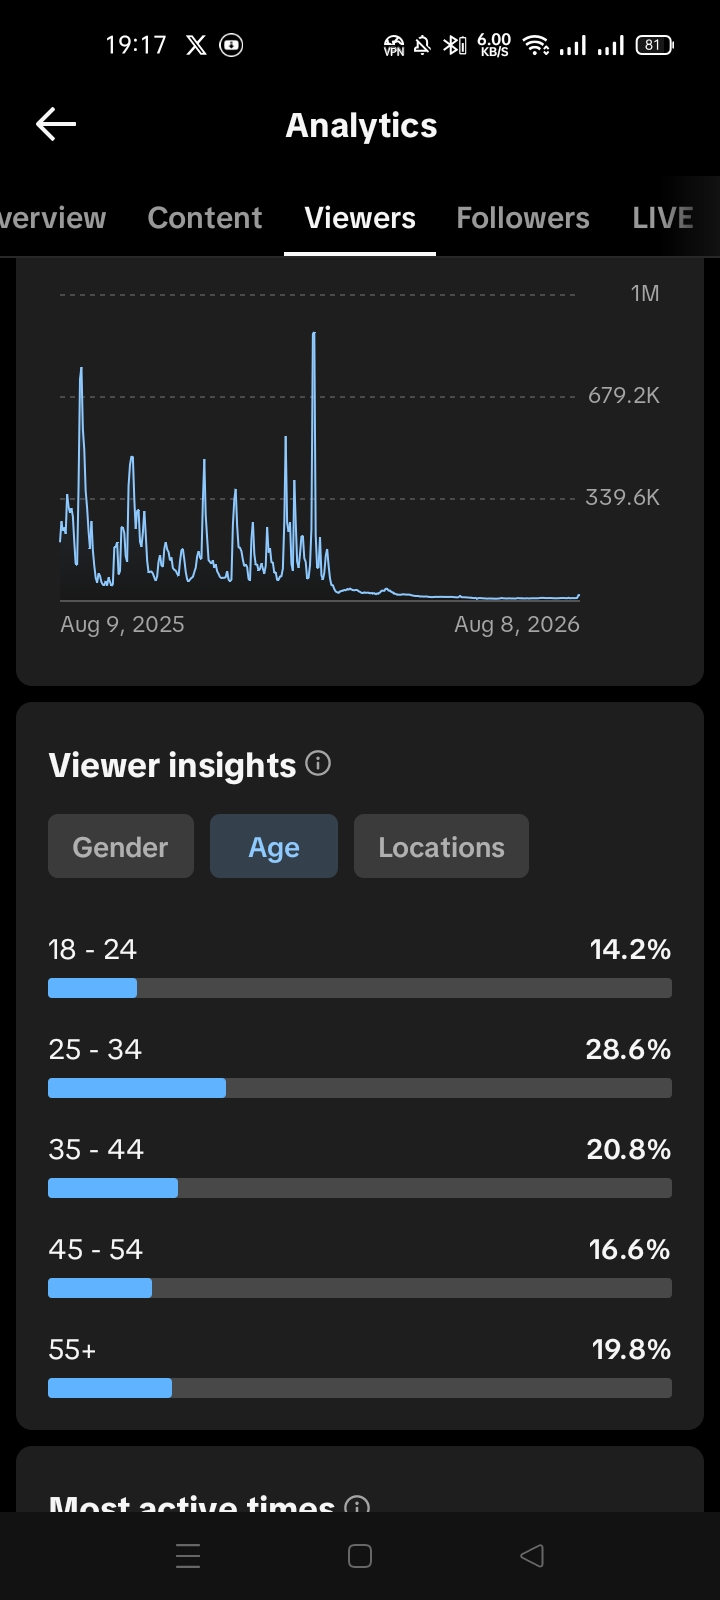
Task: Open Viewer insights info icon
Action: (318, 764)
